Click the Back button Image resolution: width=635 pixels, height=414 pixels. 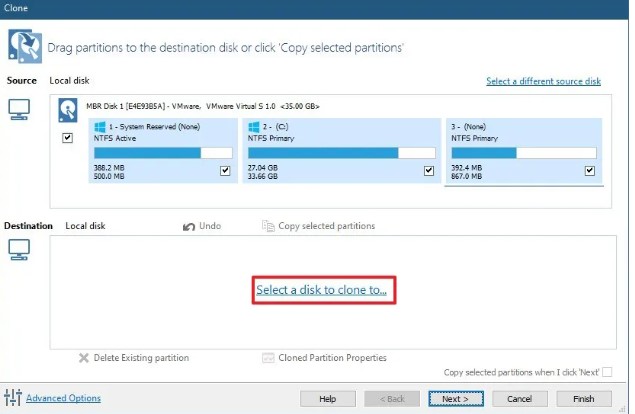392,399
